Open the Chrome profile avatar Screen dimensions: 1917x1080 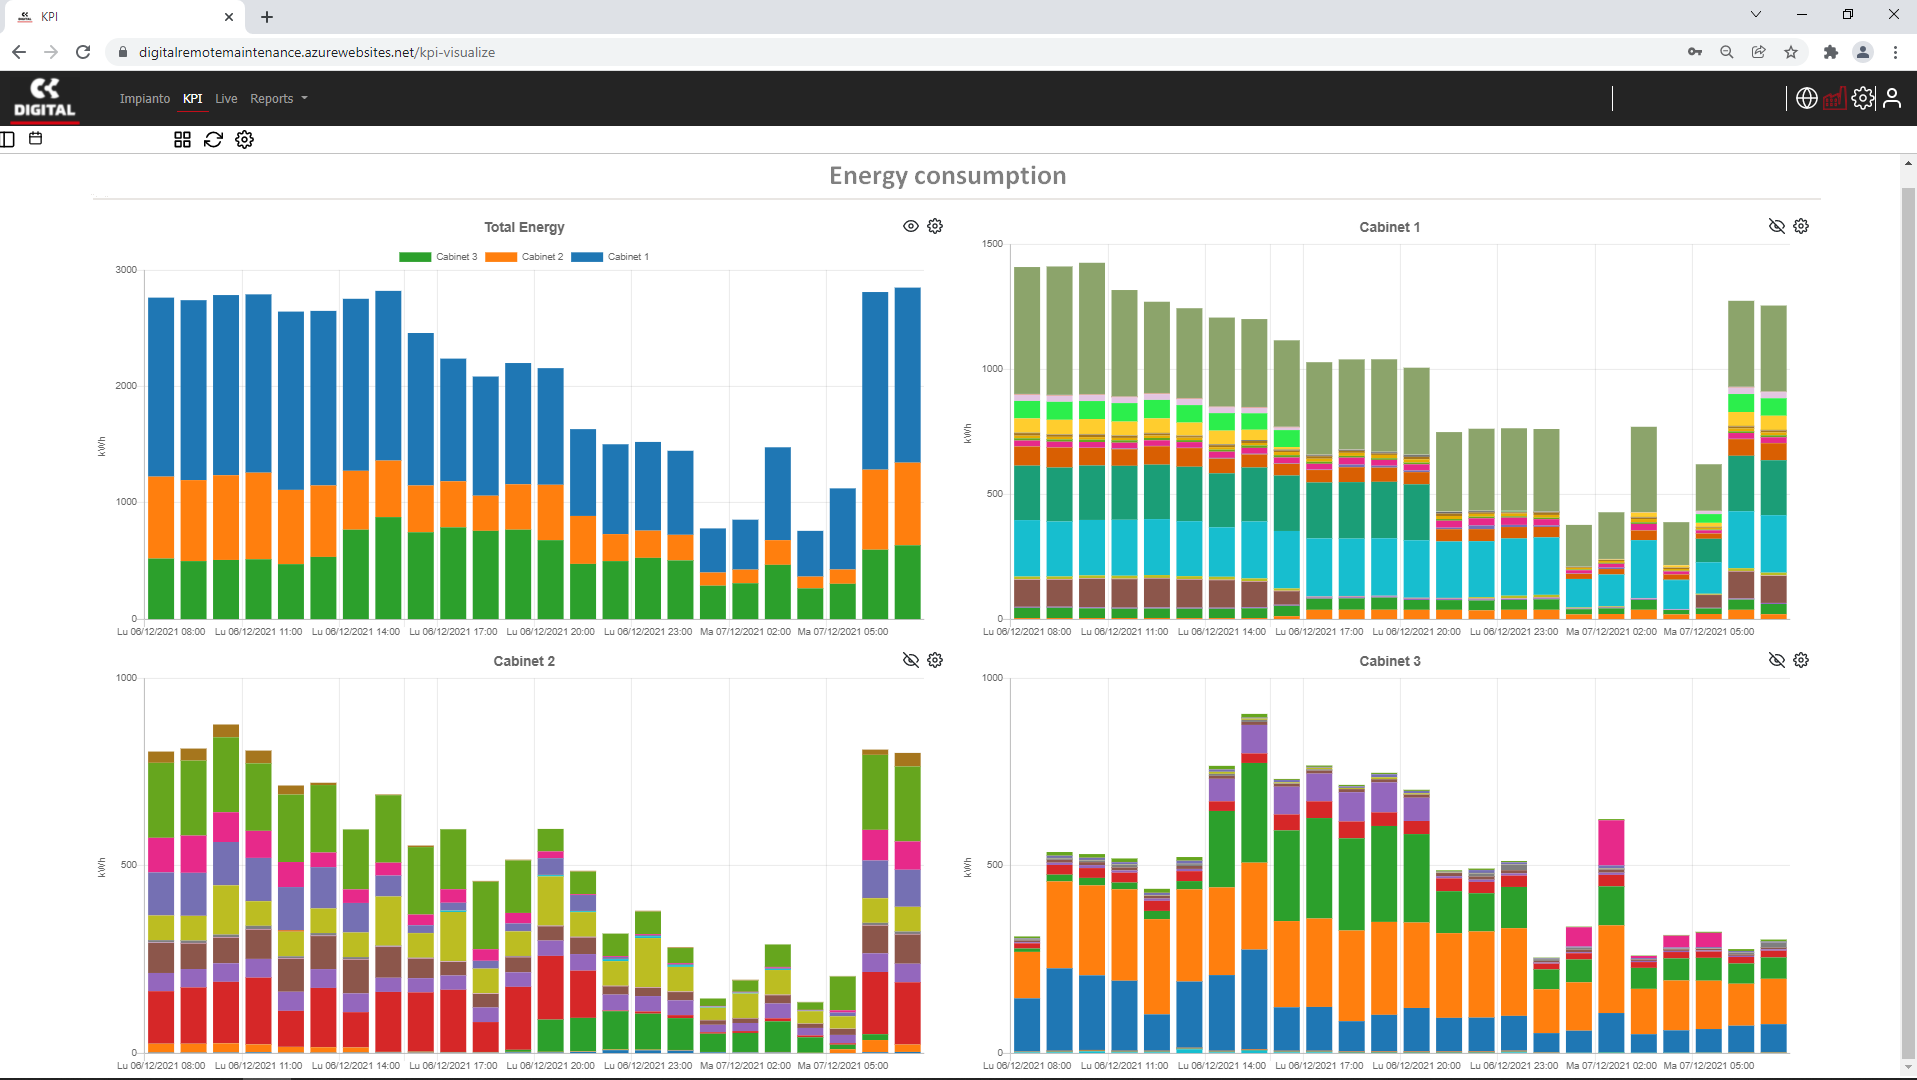point(1863,52)
